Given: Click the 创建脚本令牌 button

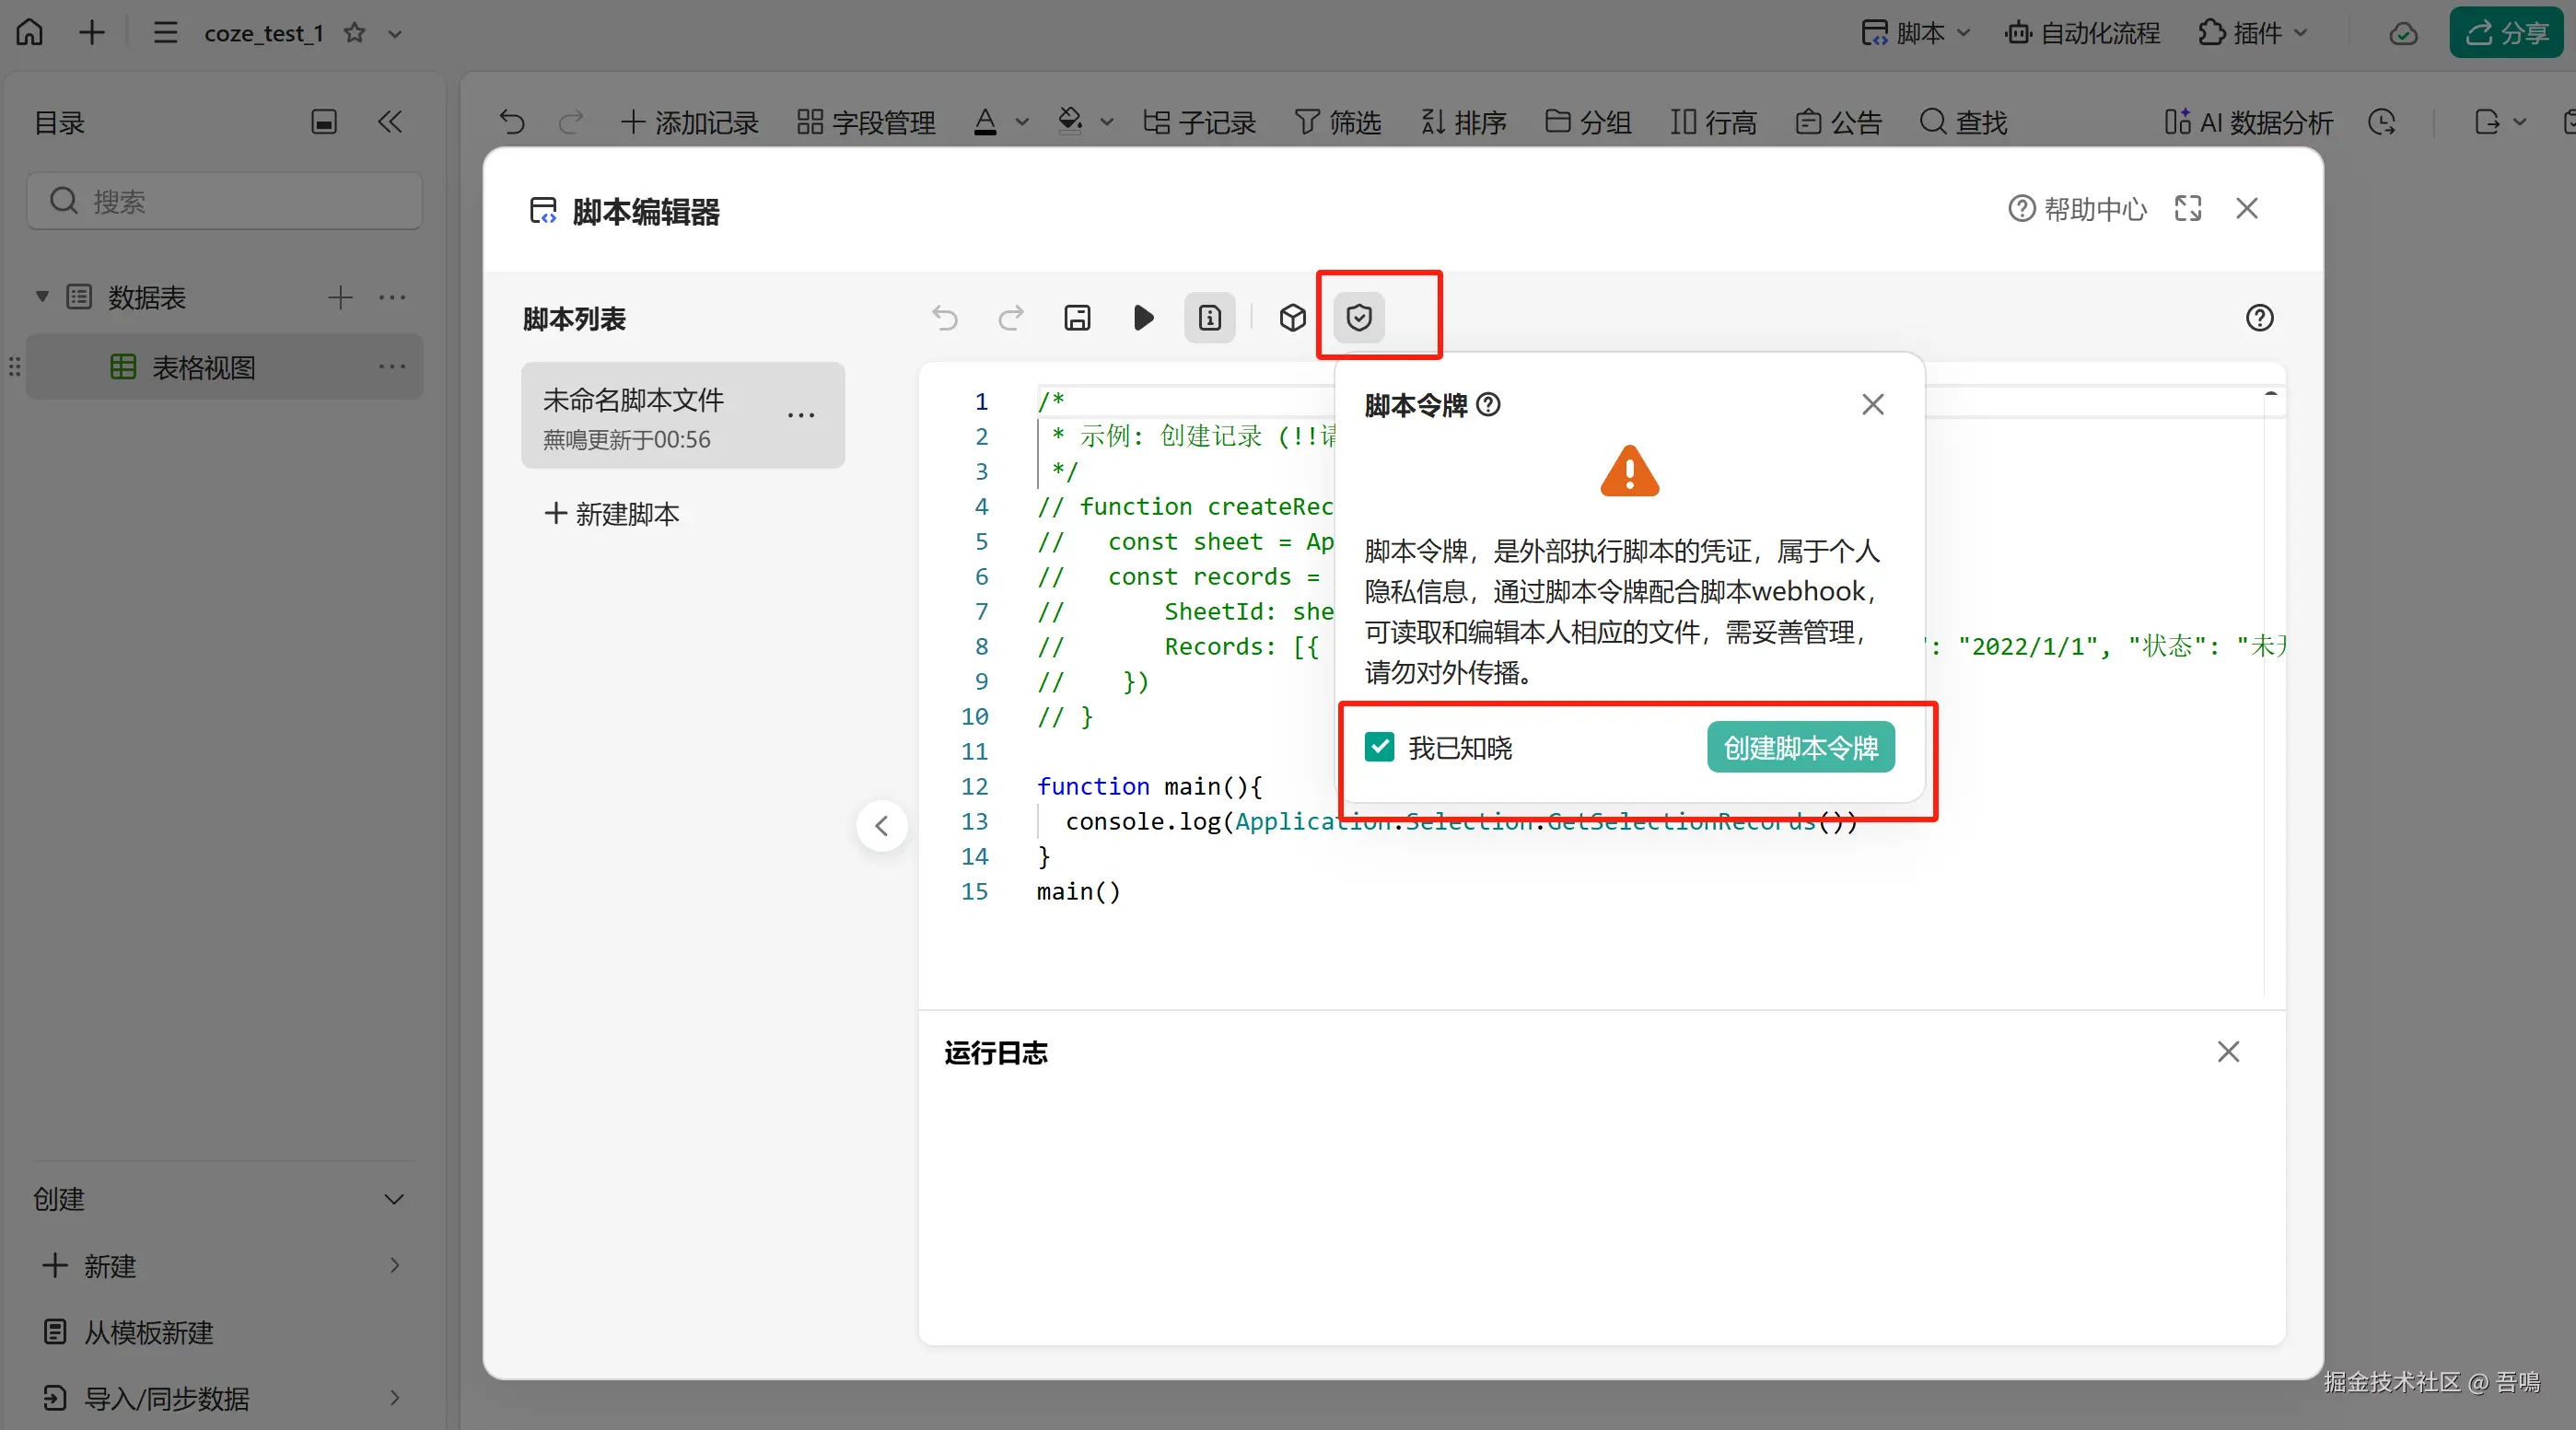Looking at the screenshot, I should click(x=1800, y=747).
